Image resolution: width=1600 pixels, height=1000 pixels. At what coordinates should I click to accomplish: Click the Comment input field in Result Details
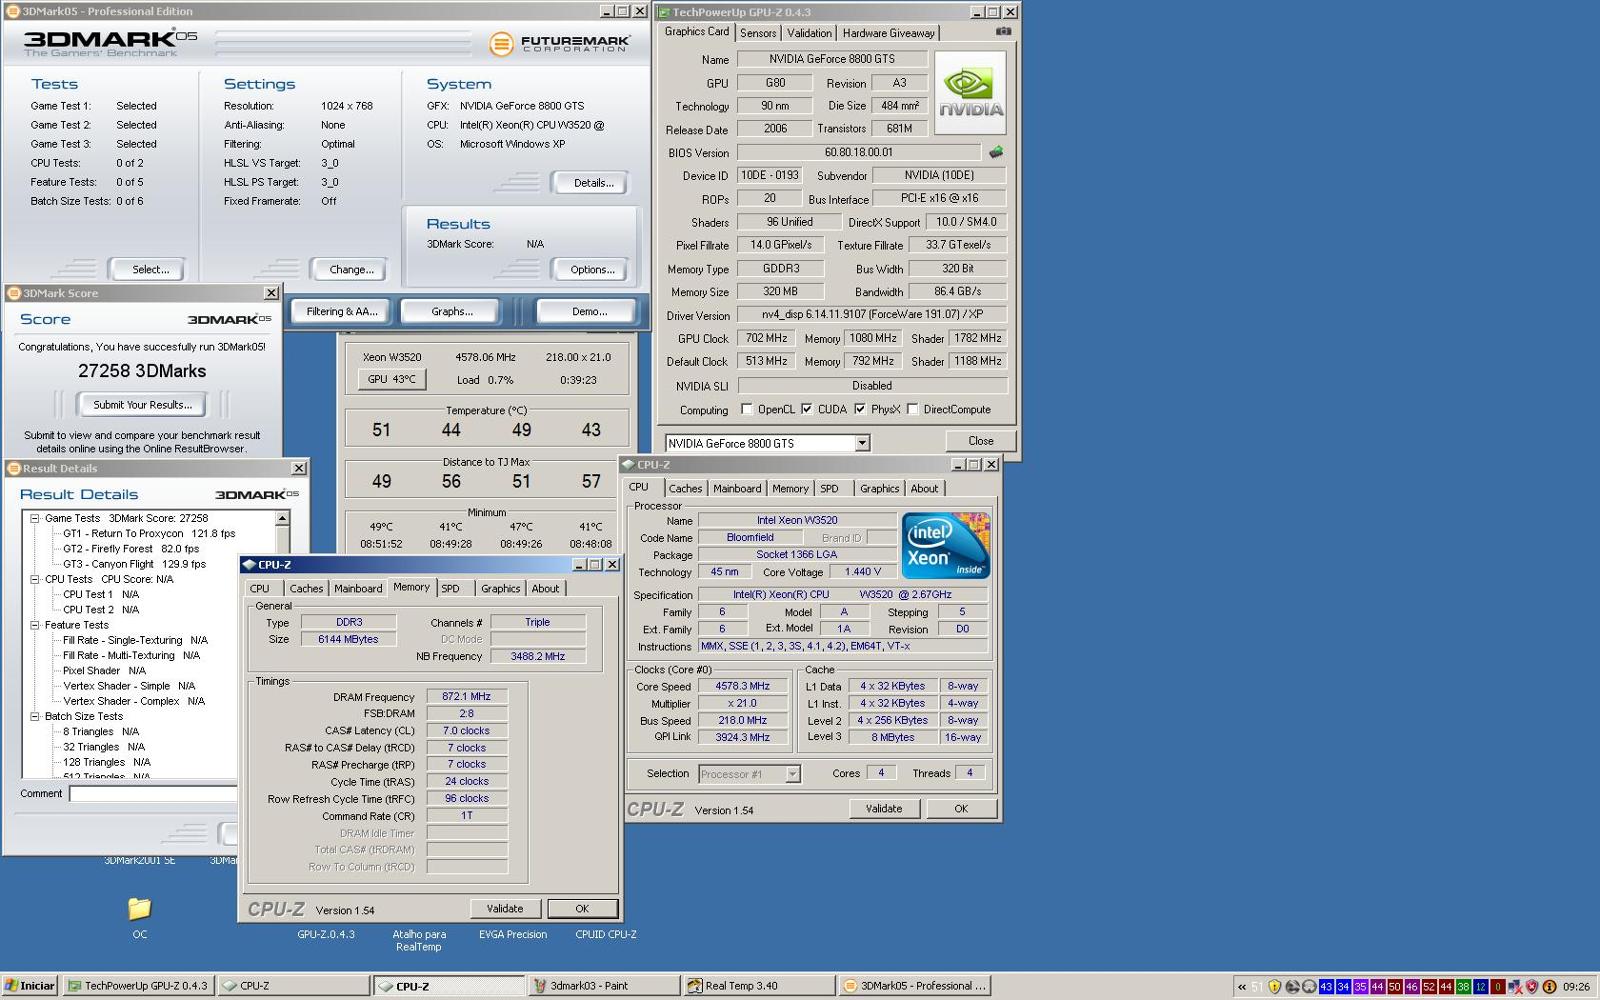pos(152,794)
